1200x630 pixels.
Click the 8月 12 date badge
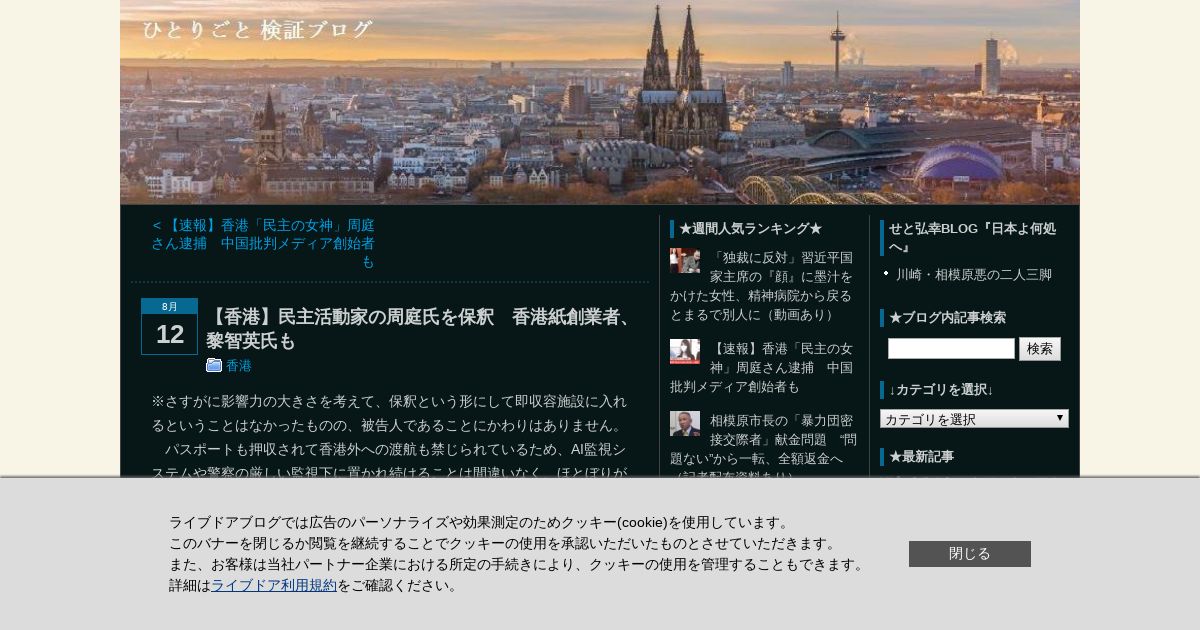pos(169,326)
